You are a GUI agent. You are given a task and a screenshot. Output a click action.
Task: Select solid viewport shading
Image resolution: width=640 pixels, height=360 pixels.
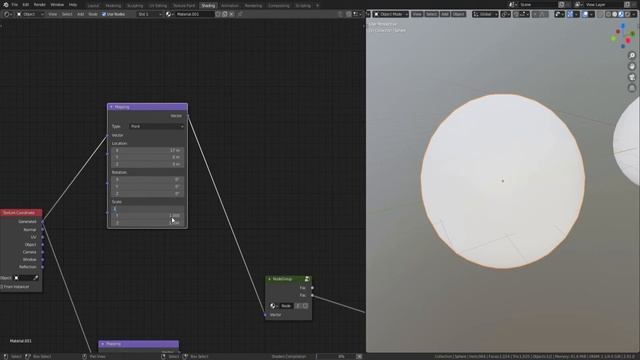click(614, 14)
